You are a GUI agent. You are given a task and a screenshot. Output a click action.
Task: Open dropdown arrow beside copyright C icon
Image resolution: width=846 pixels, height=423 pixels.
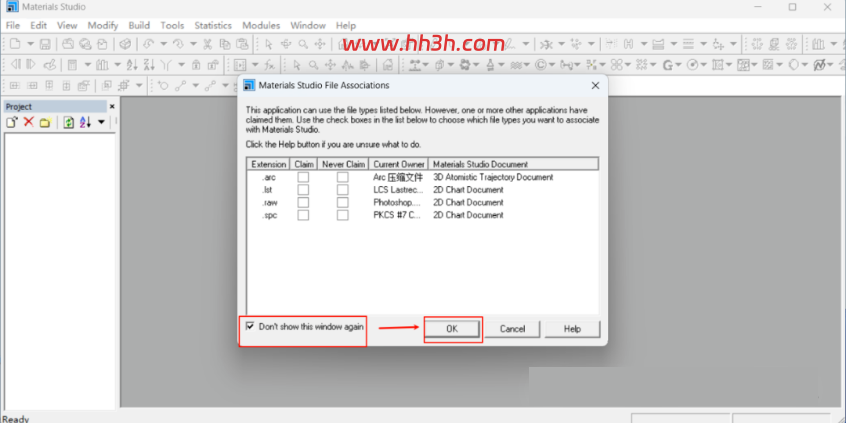tap(552, 65)
